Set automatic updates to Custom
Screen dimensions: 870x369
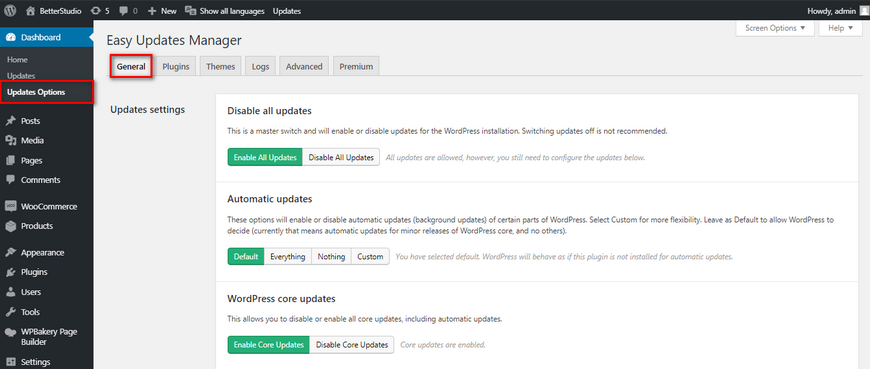pos(370,257)
